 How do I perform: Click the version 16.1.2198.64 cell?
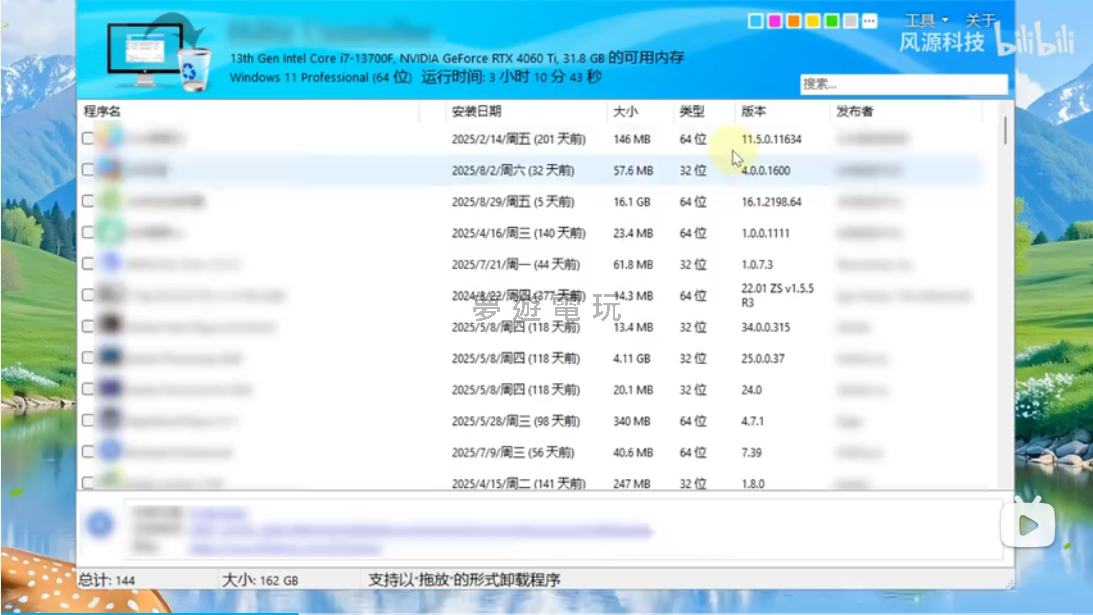coord(771,202)
